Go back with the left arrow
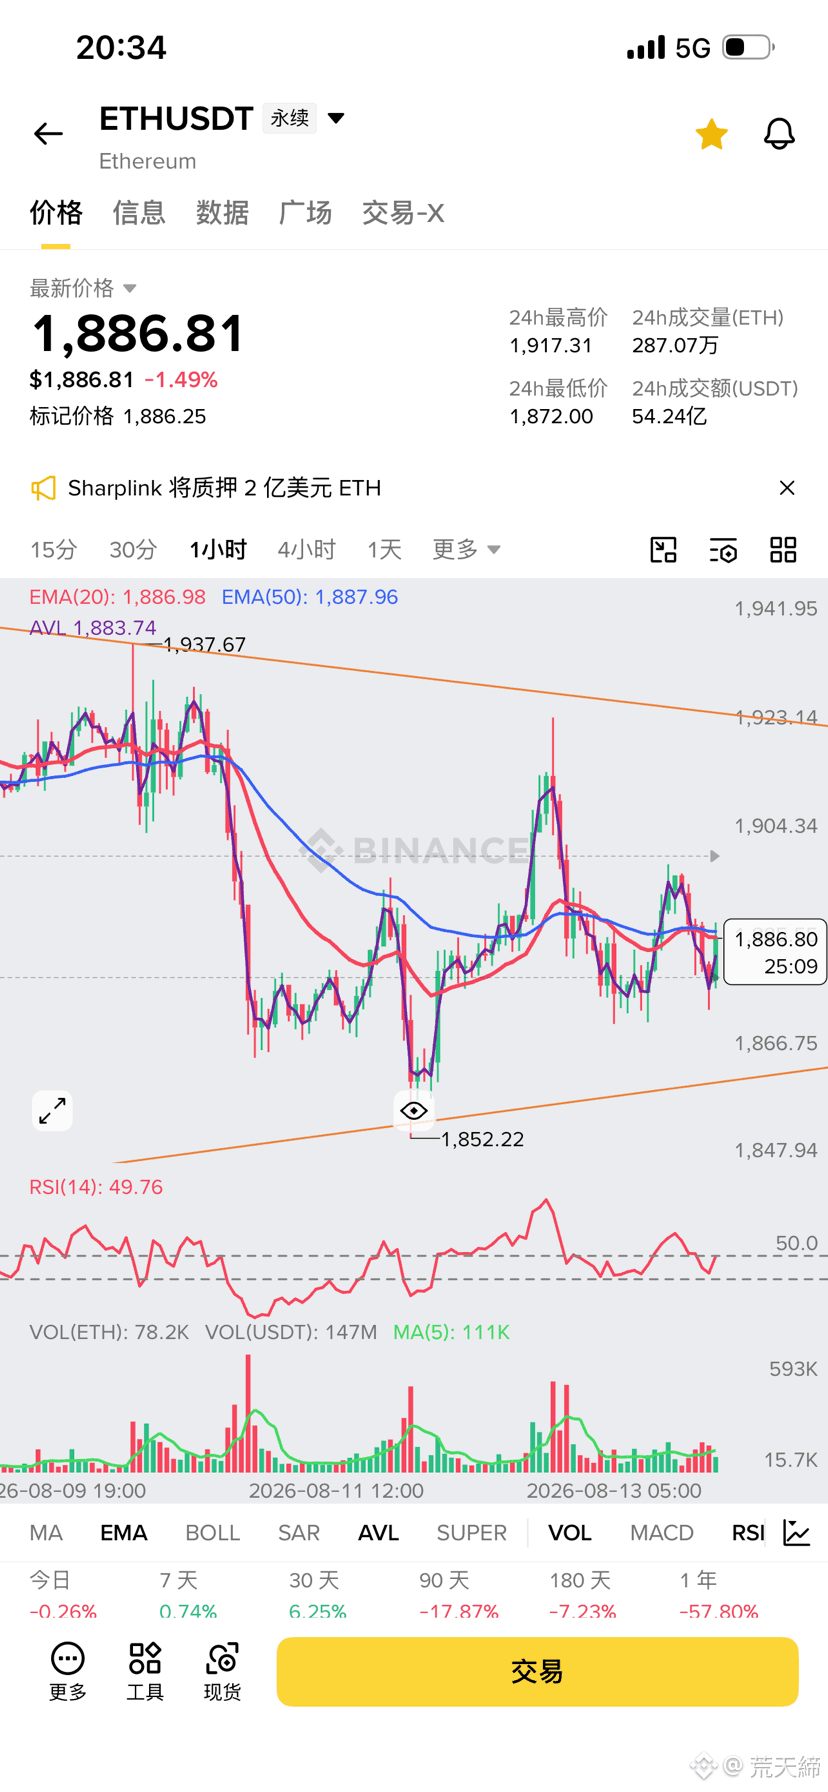The height and width of the screenshot is (1792, 828). (x=48, y=134)
